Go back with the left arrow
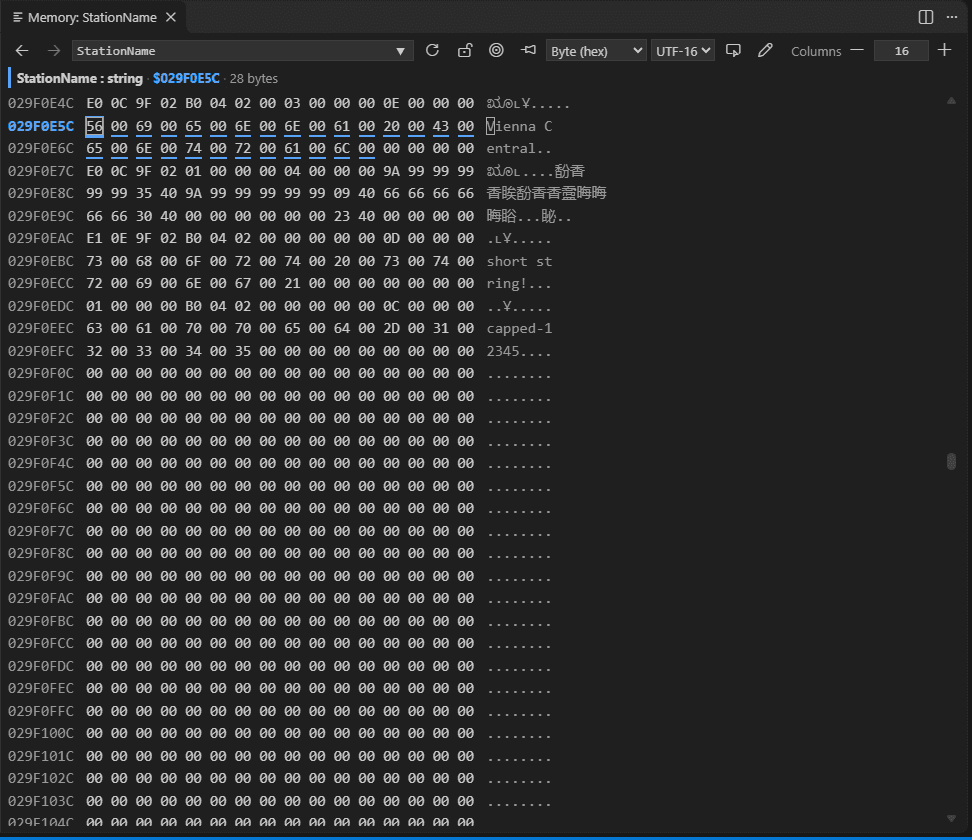 (22, 51)
